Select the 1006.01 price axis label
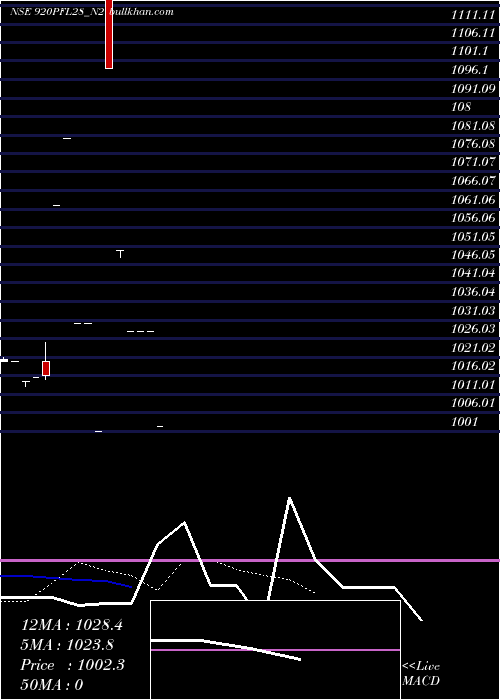 [473, 403]
